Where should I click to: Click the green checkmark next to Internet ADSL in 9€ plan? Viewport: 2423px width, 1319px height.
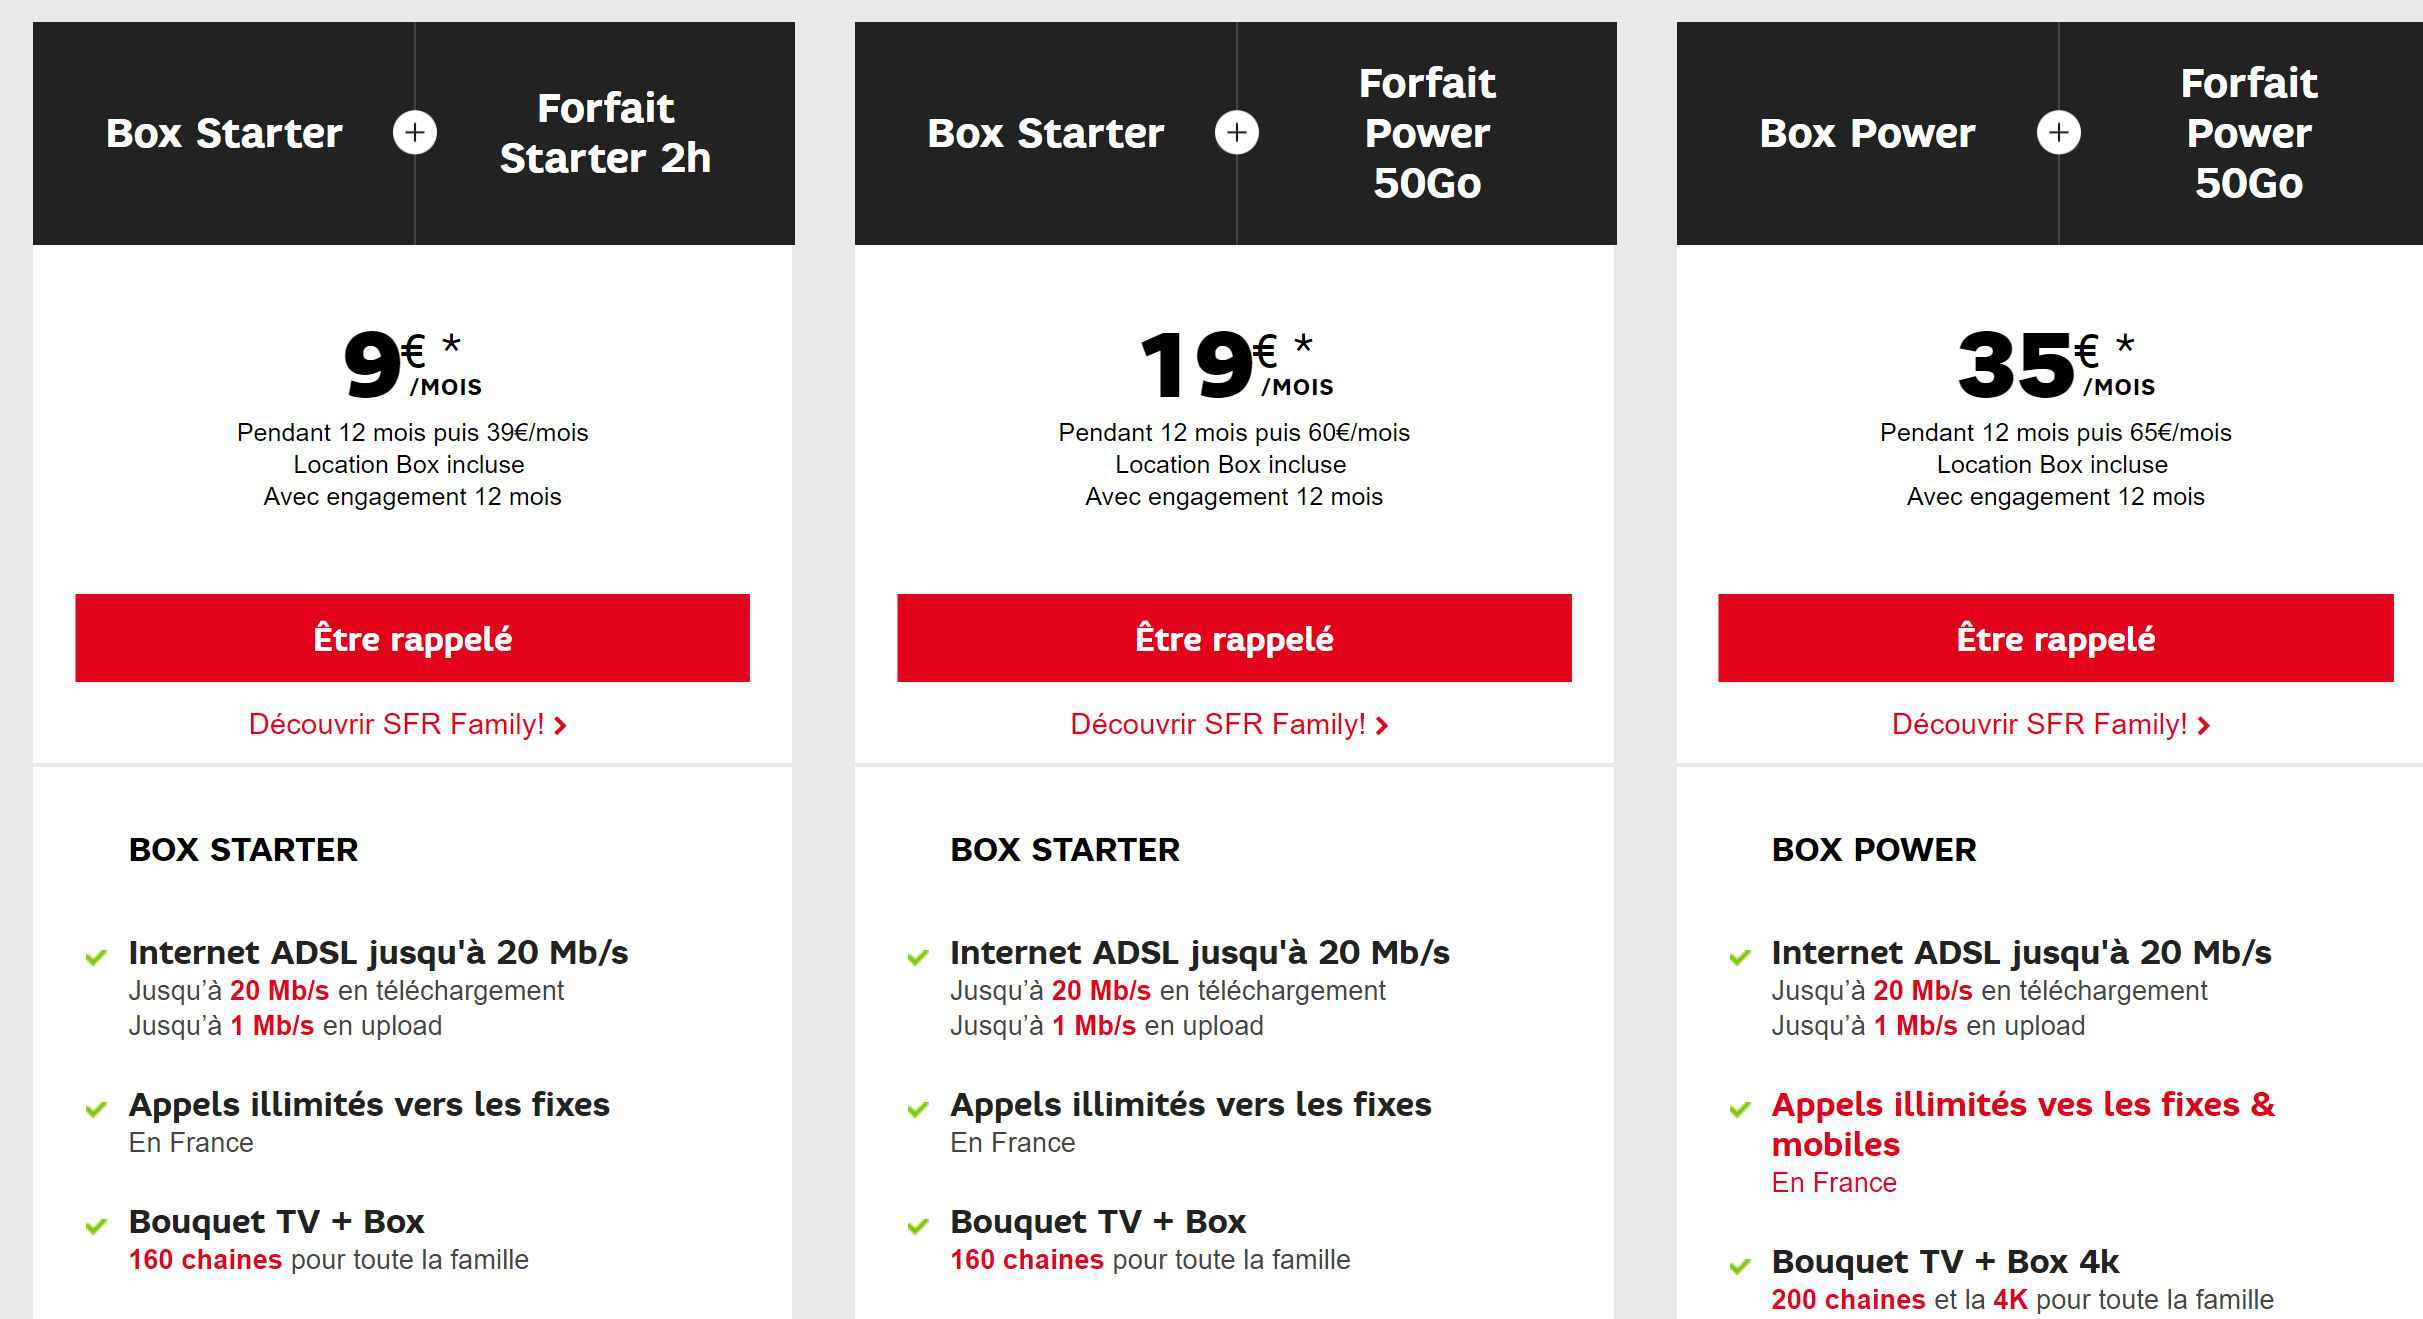[x=96, y=957]
